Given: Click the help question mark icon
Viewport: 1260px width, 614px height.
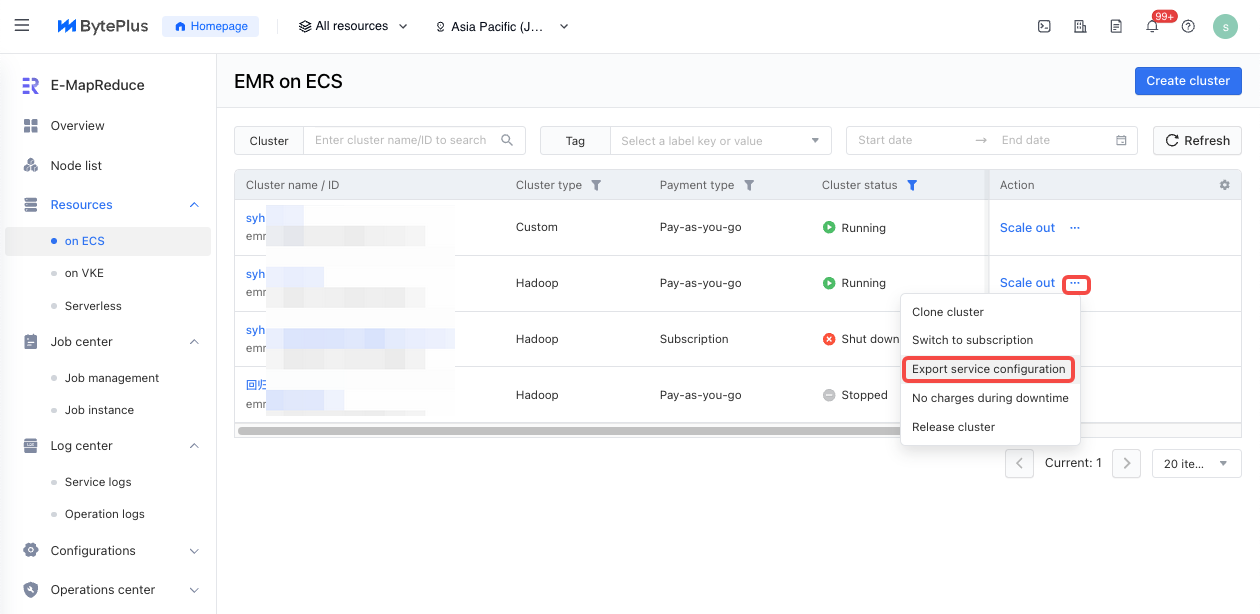Looking at the screenshot, I should (1188, 27).
